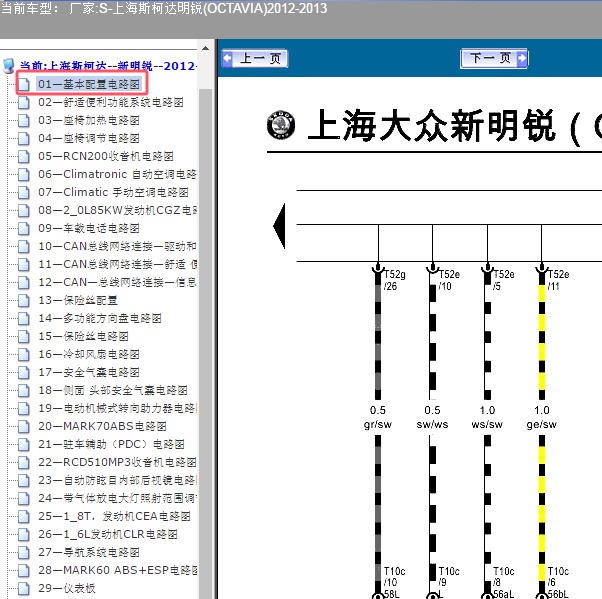
Task: Select the root node 当前:上海斯柯达--新明锐
Action: tap(108, 66)
